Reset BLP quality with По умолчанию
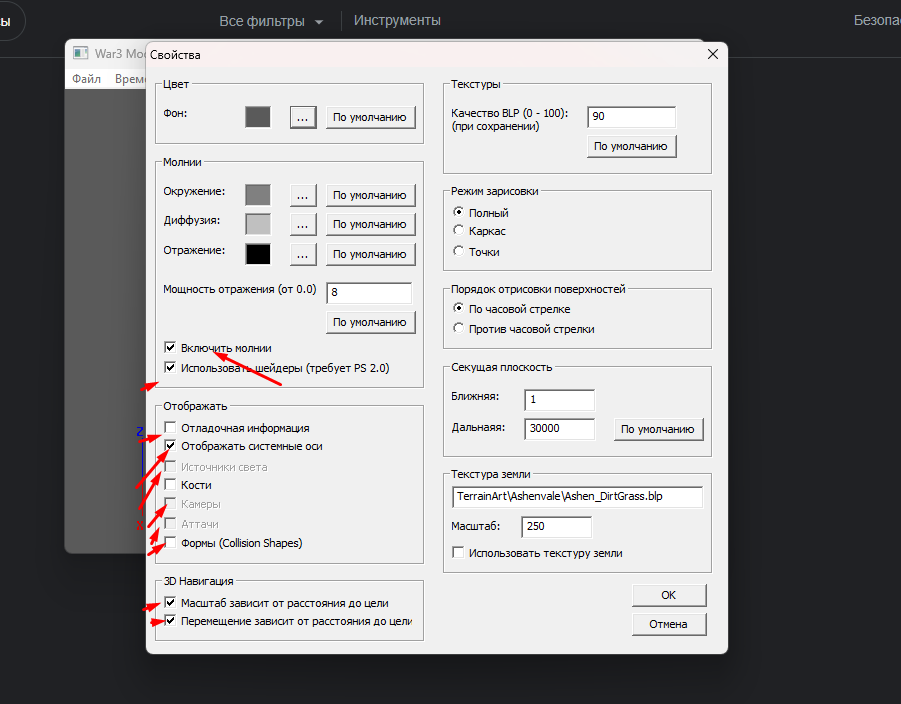Image resolution: width=901 pixels, height=704 pixels. (631, 147)
